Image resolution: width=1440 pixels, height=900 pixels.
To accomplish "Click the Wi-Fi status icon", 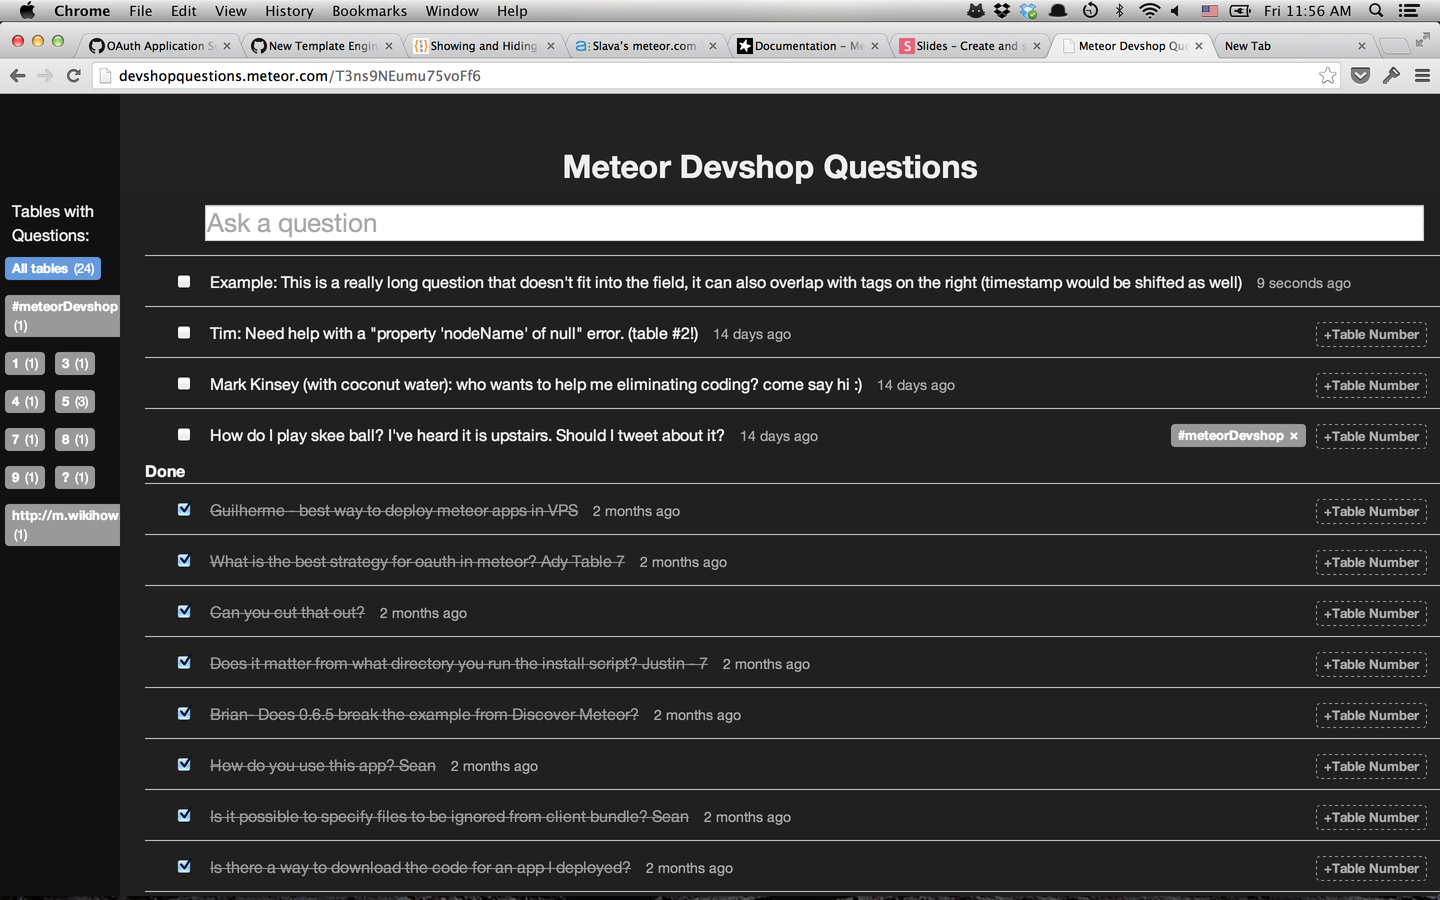I will [1149, 10].
